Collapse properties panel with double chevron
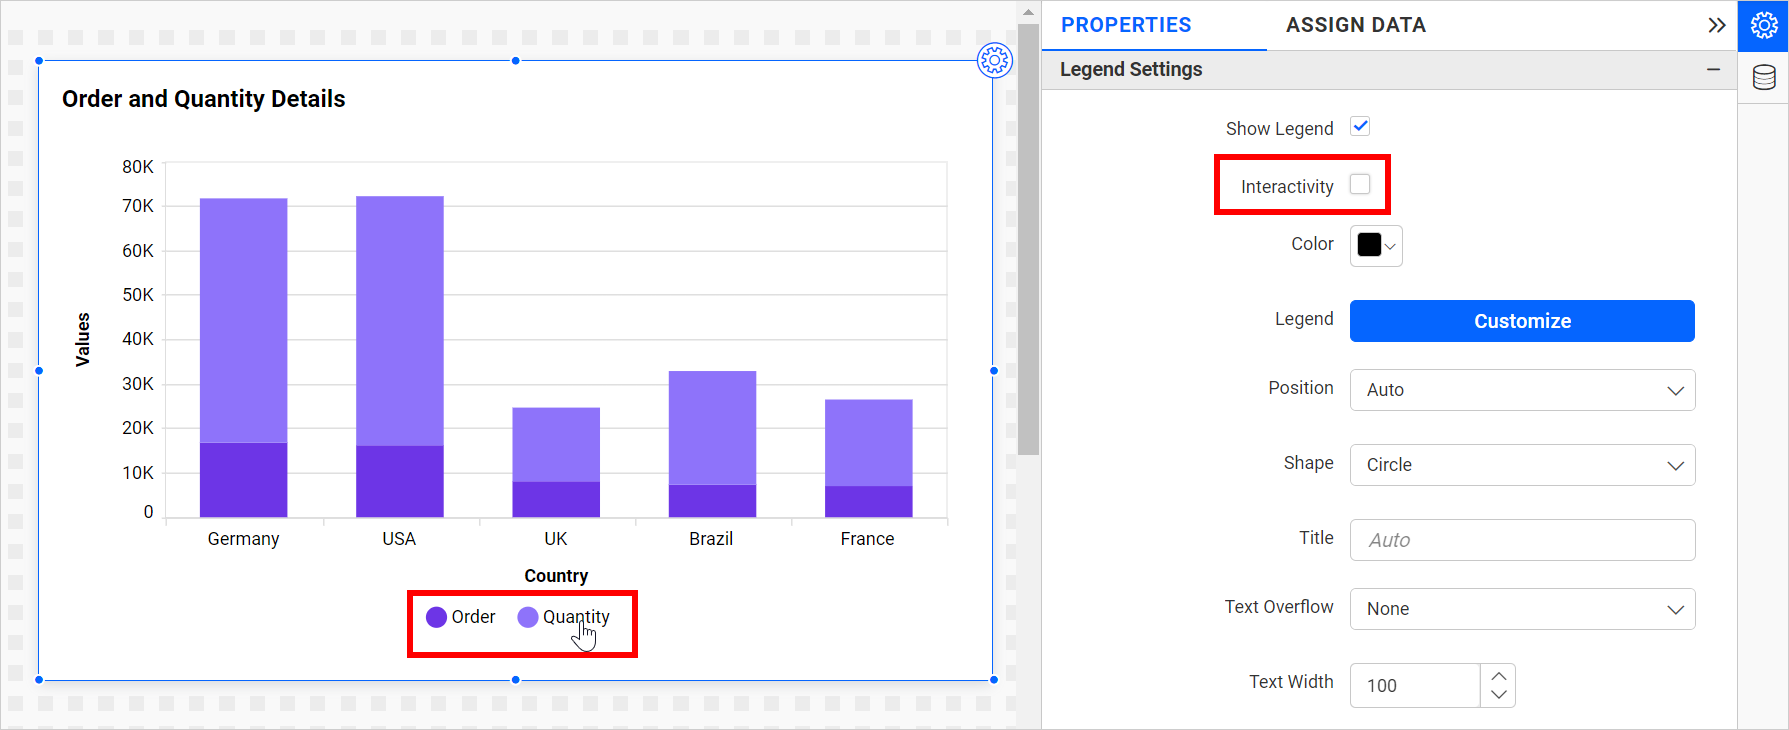Image resolution: width=1789 pixels, height=730 pixels. 1716,26
